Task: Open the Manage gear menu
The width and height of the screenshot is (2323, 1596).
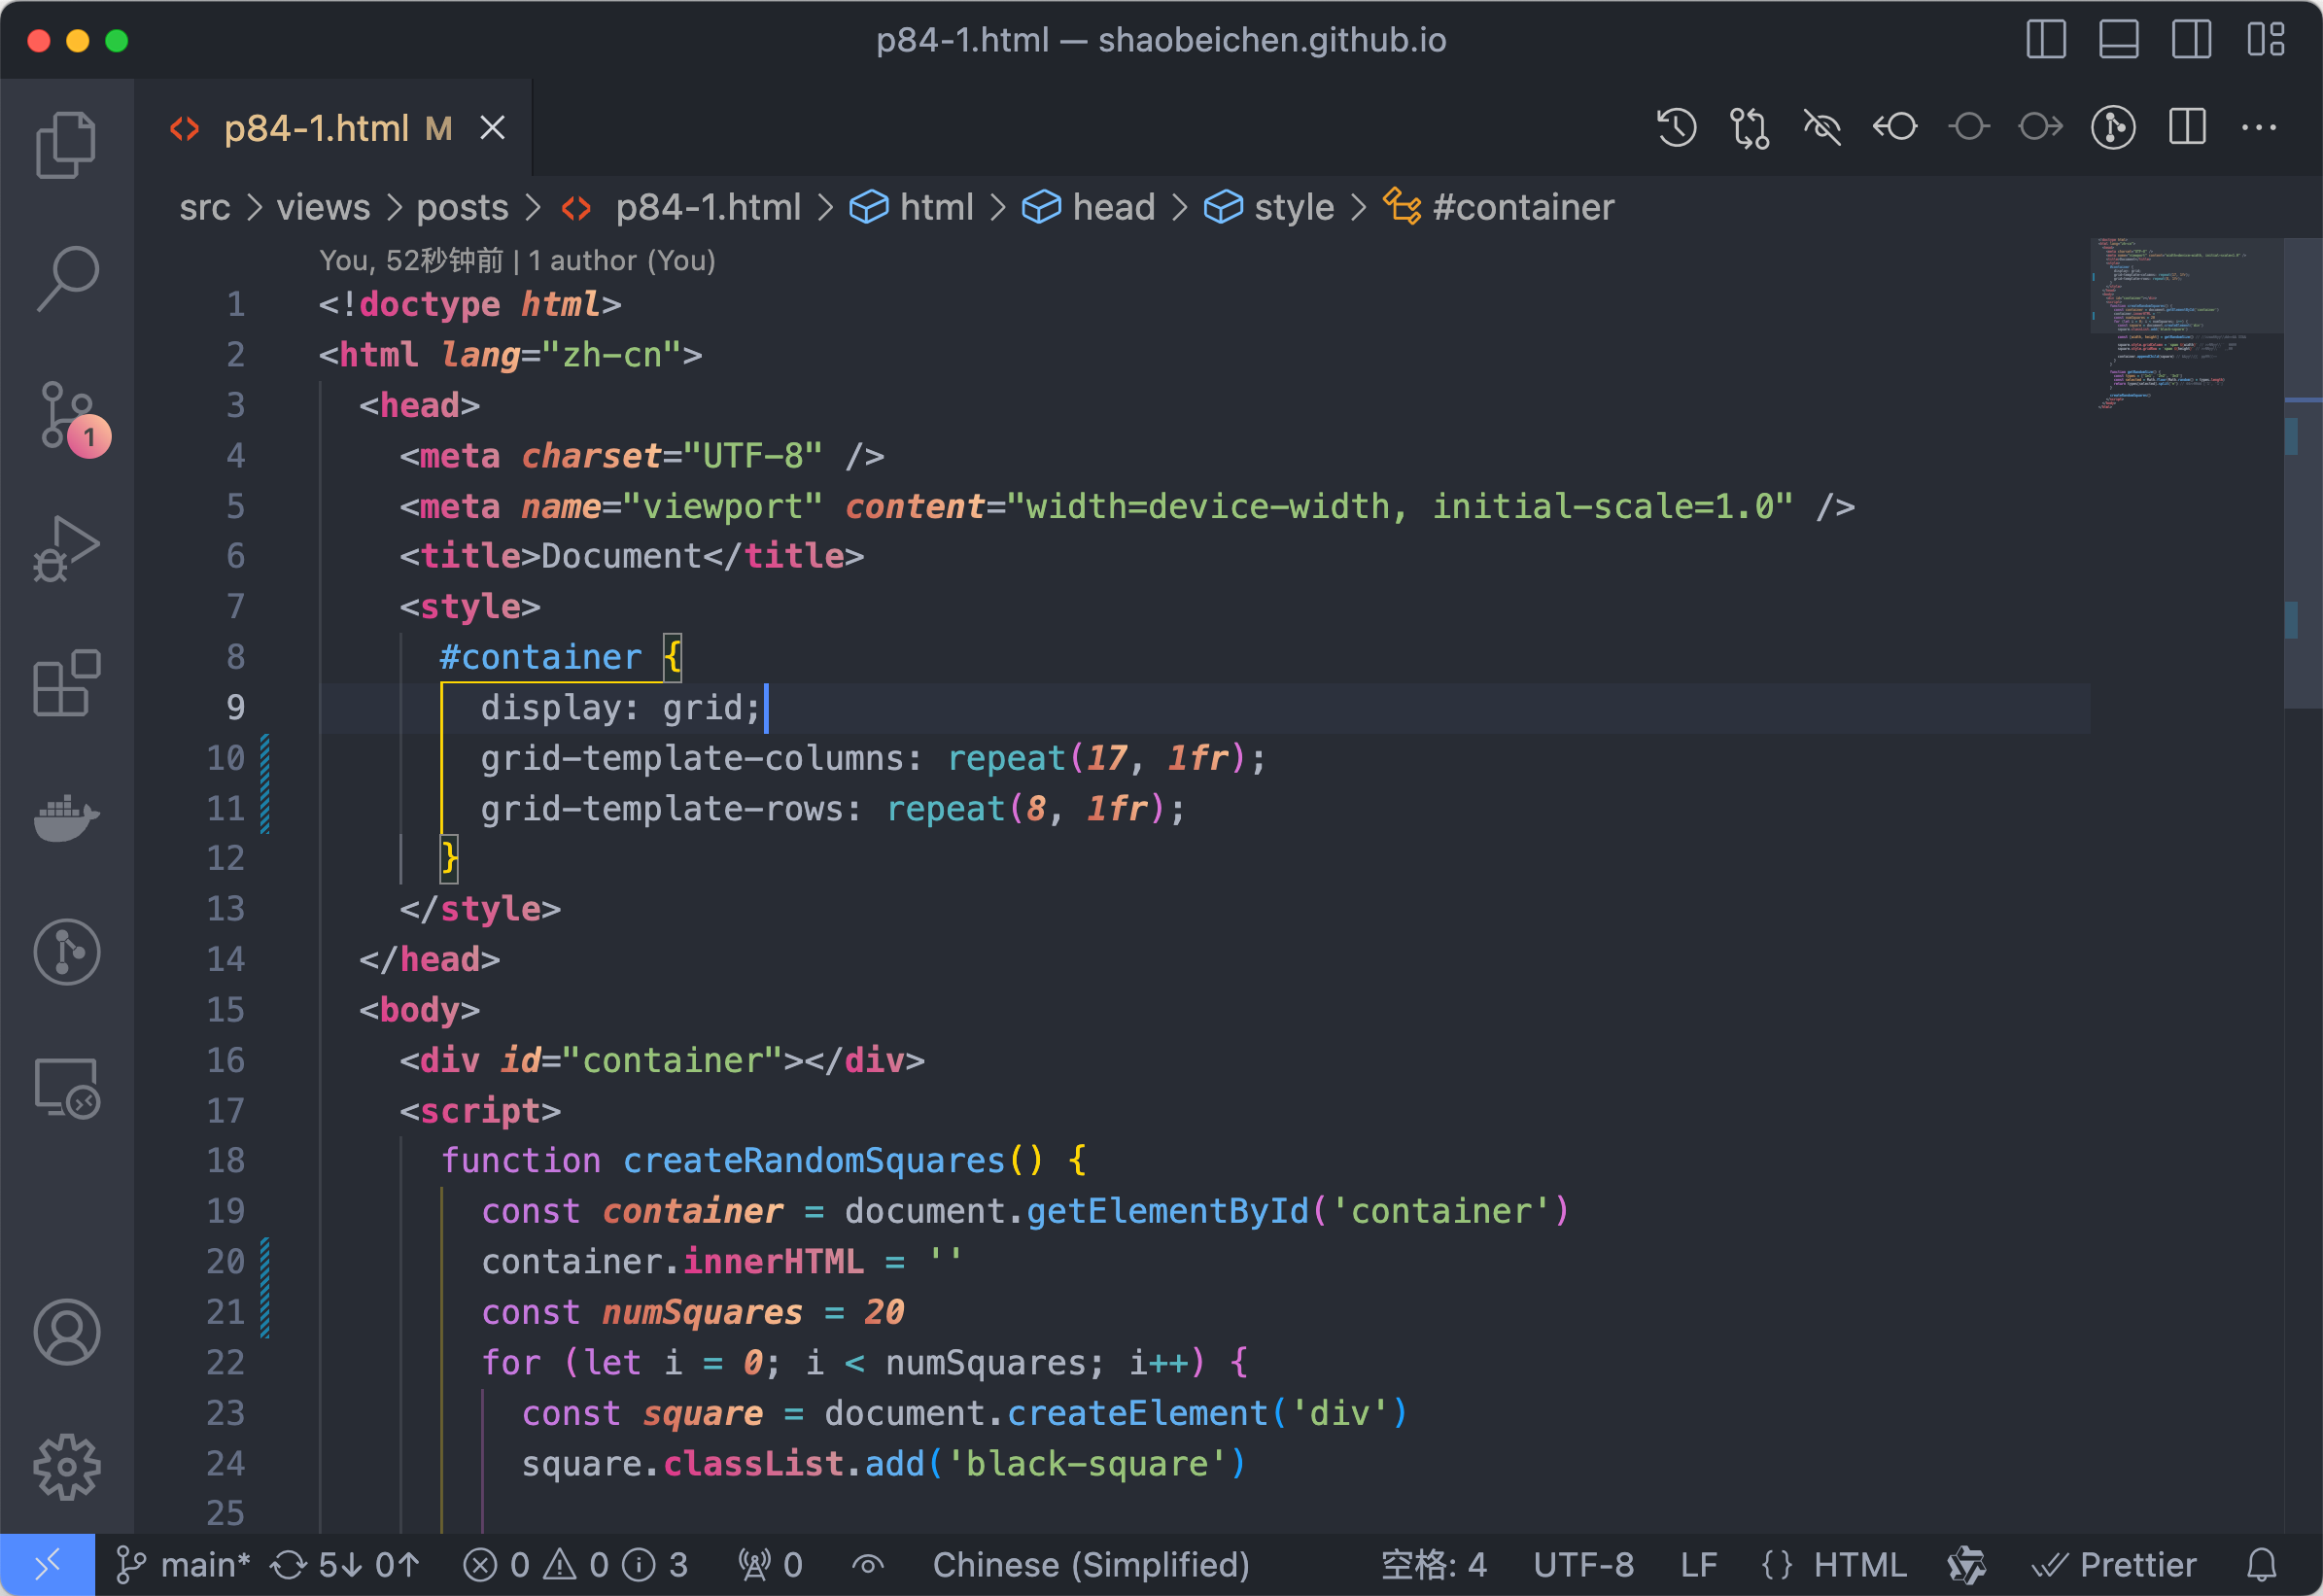Action: tap(66, 1467)
